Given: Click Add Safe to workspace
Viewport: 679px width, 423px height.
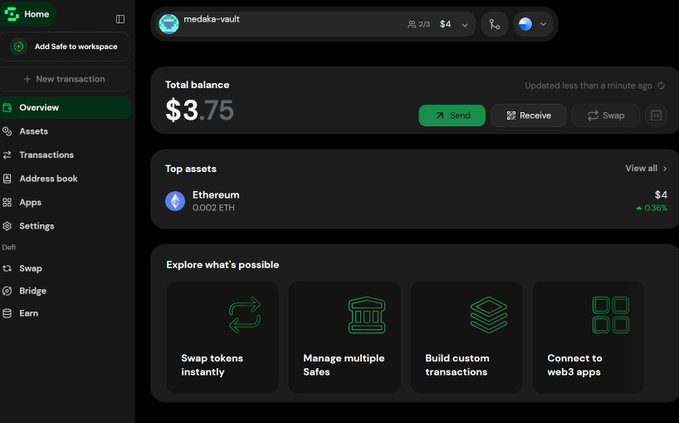Looking at the screenshot, I should point(65,46).
